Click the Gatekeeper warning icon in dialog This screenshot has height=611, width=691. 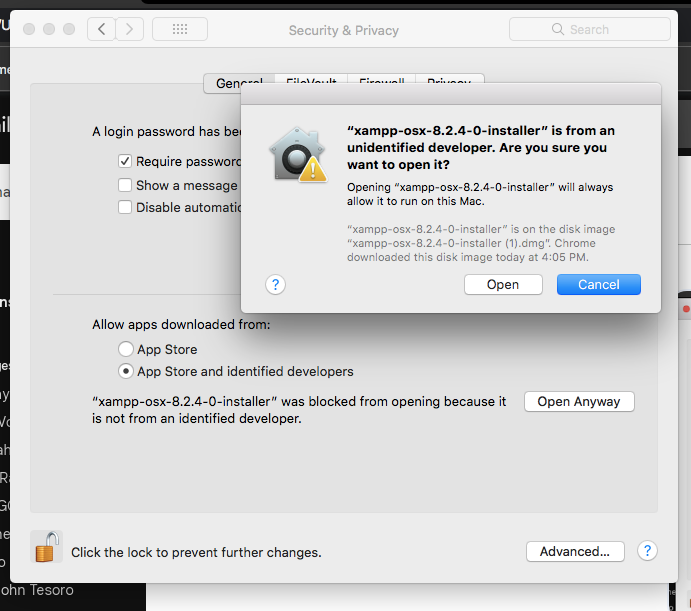(x=298, y=157)
